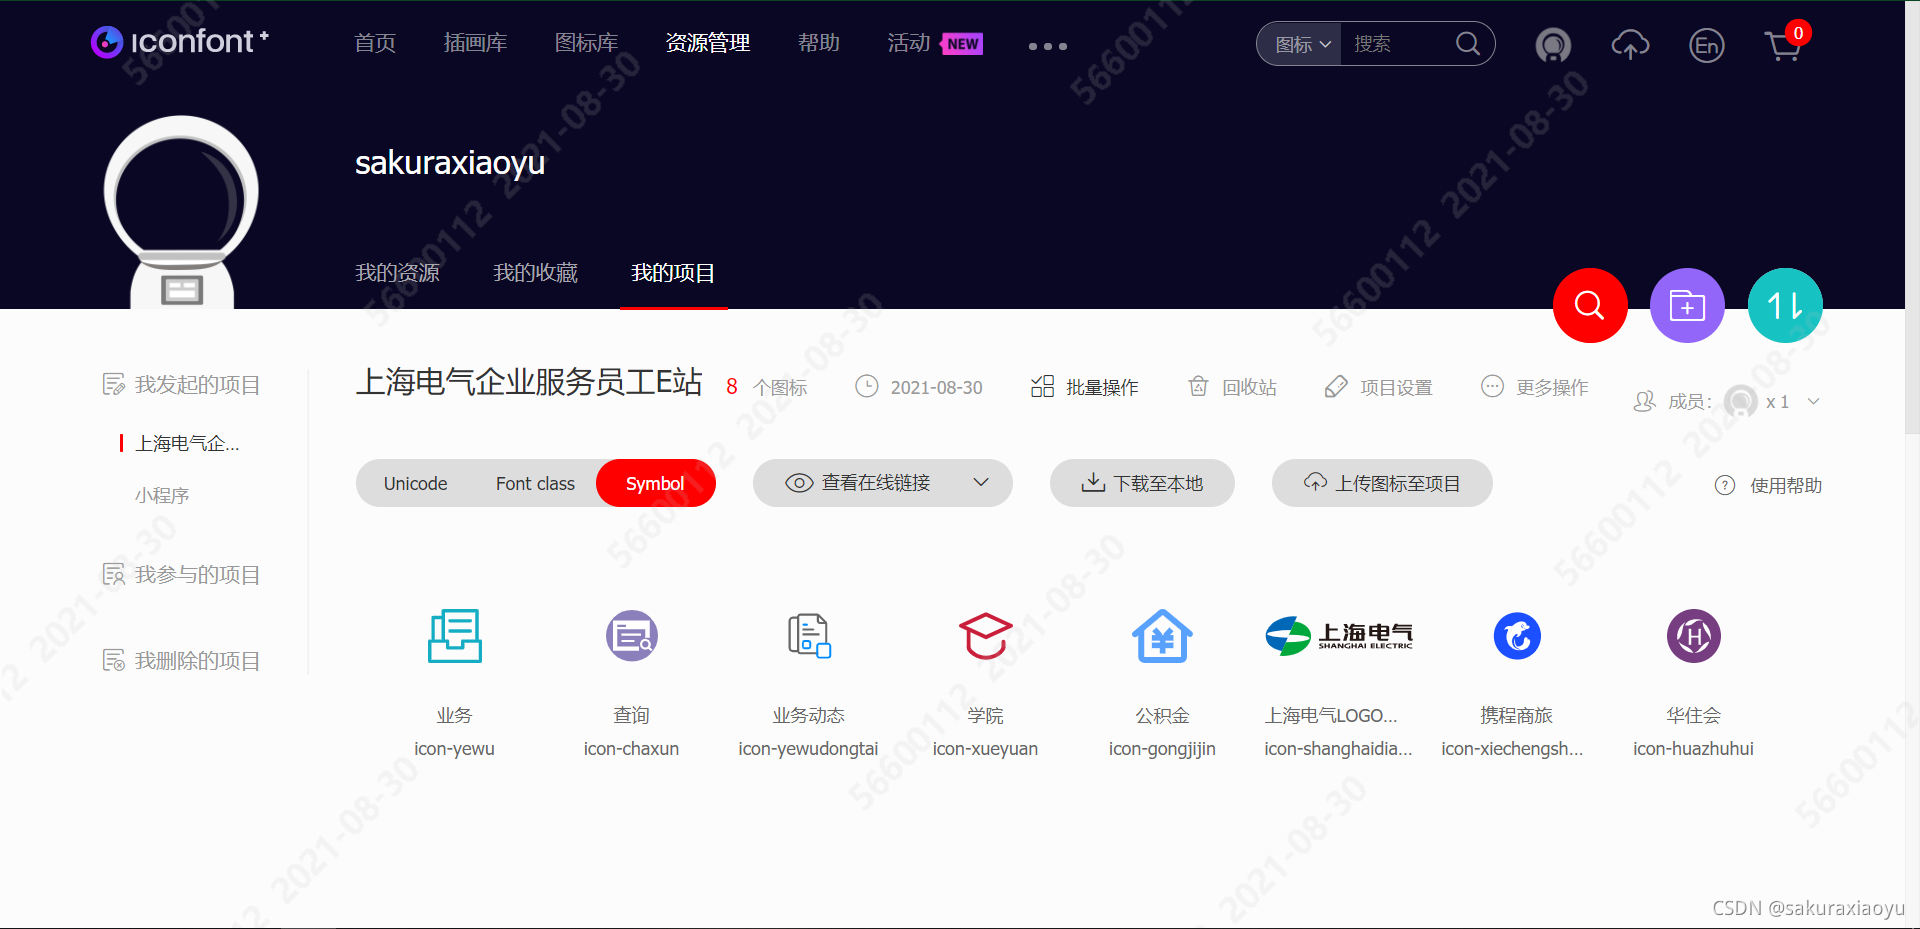
Task: Open the more menu dots in navigation
Action: coord(1048,46)
